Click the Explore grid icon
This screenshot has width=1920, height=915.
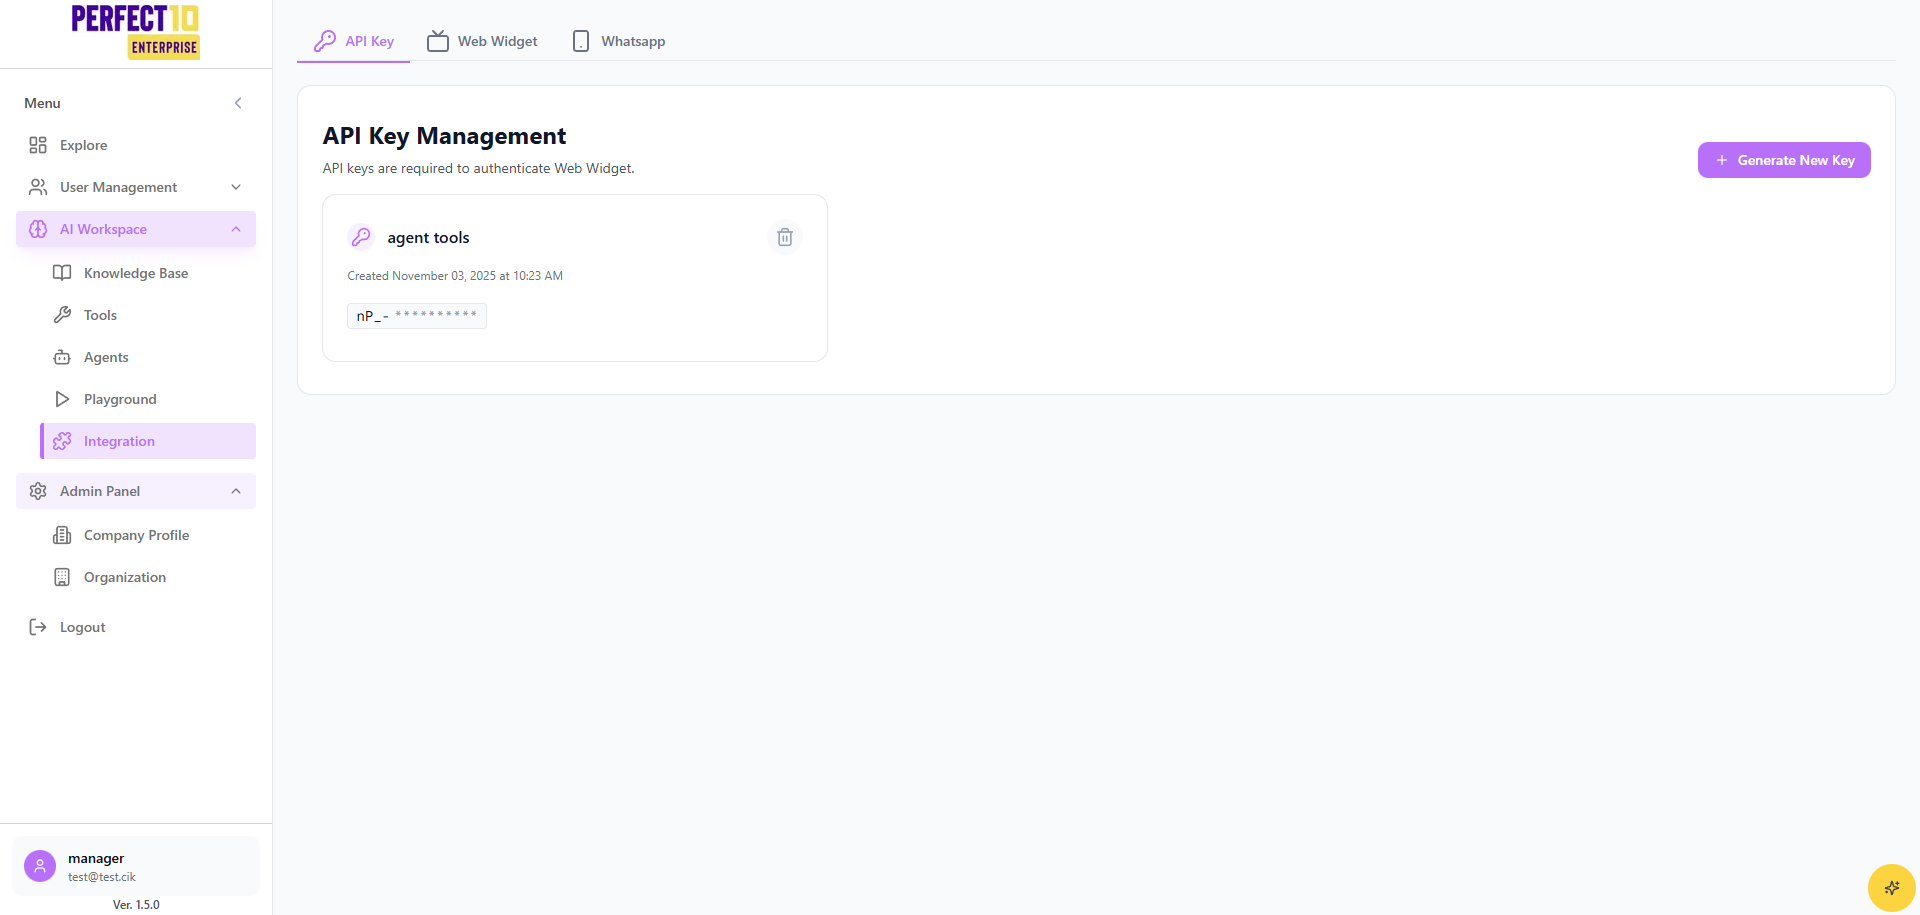(x=38, y=145)
